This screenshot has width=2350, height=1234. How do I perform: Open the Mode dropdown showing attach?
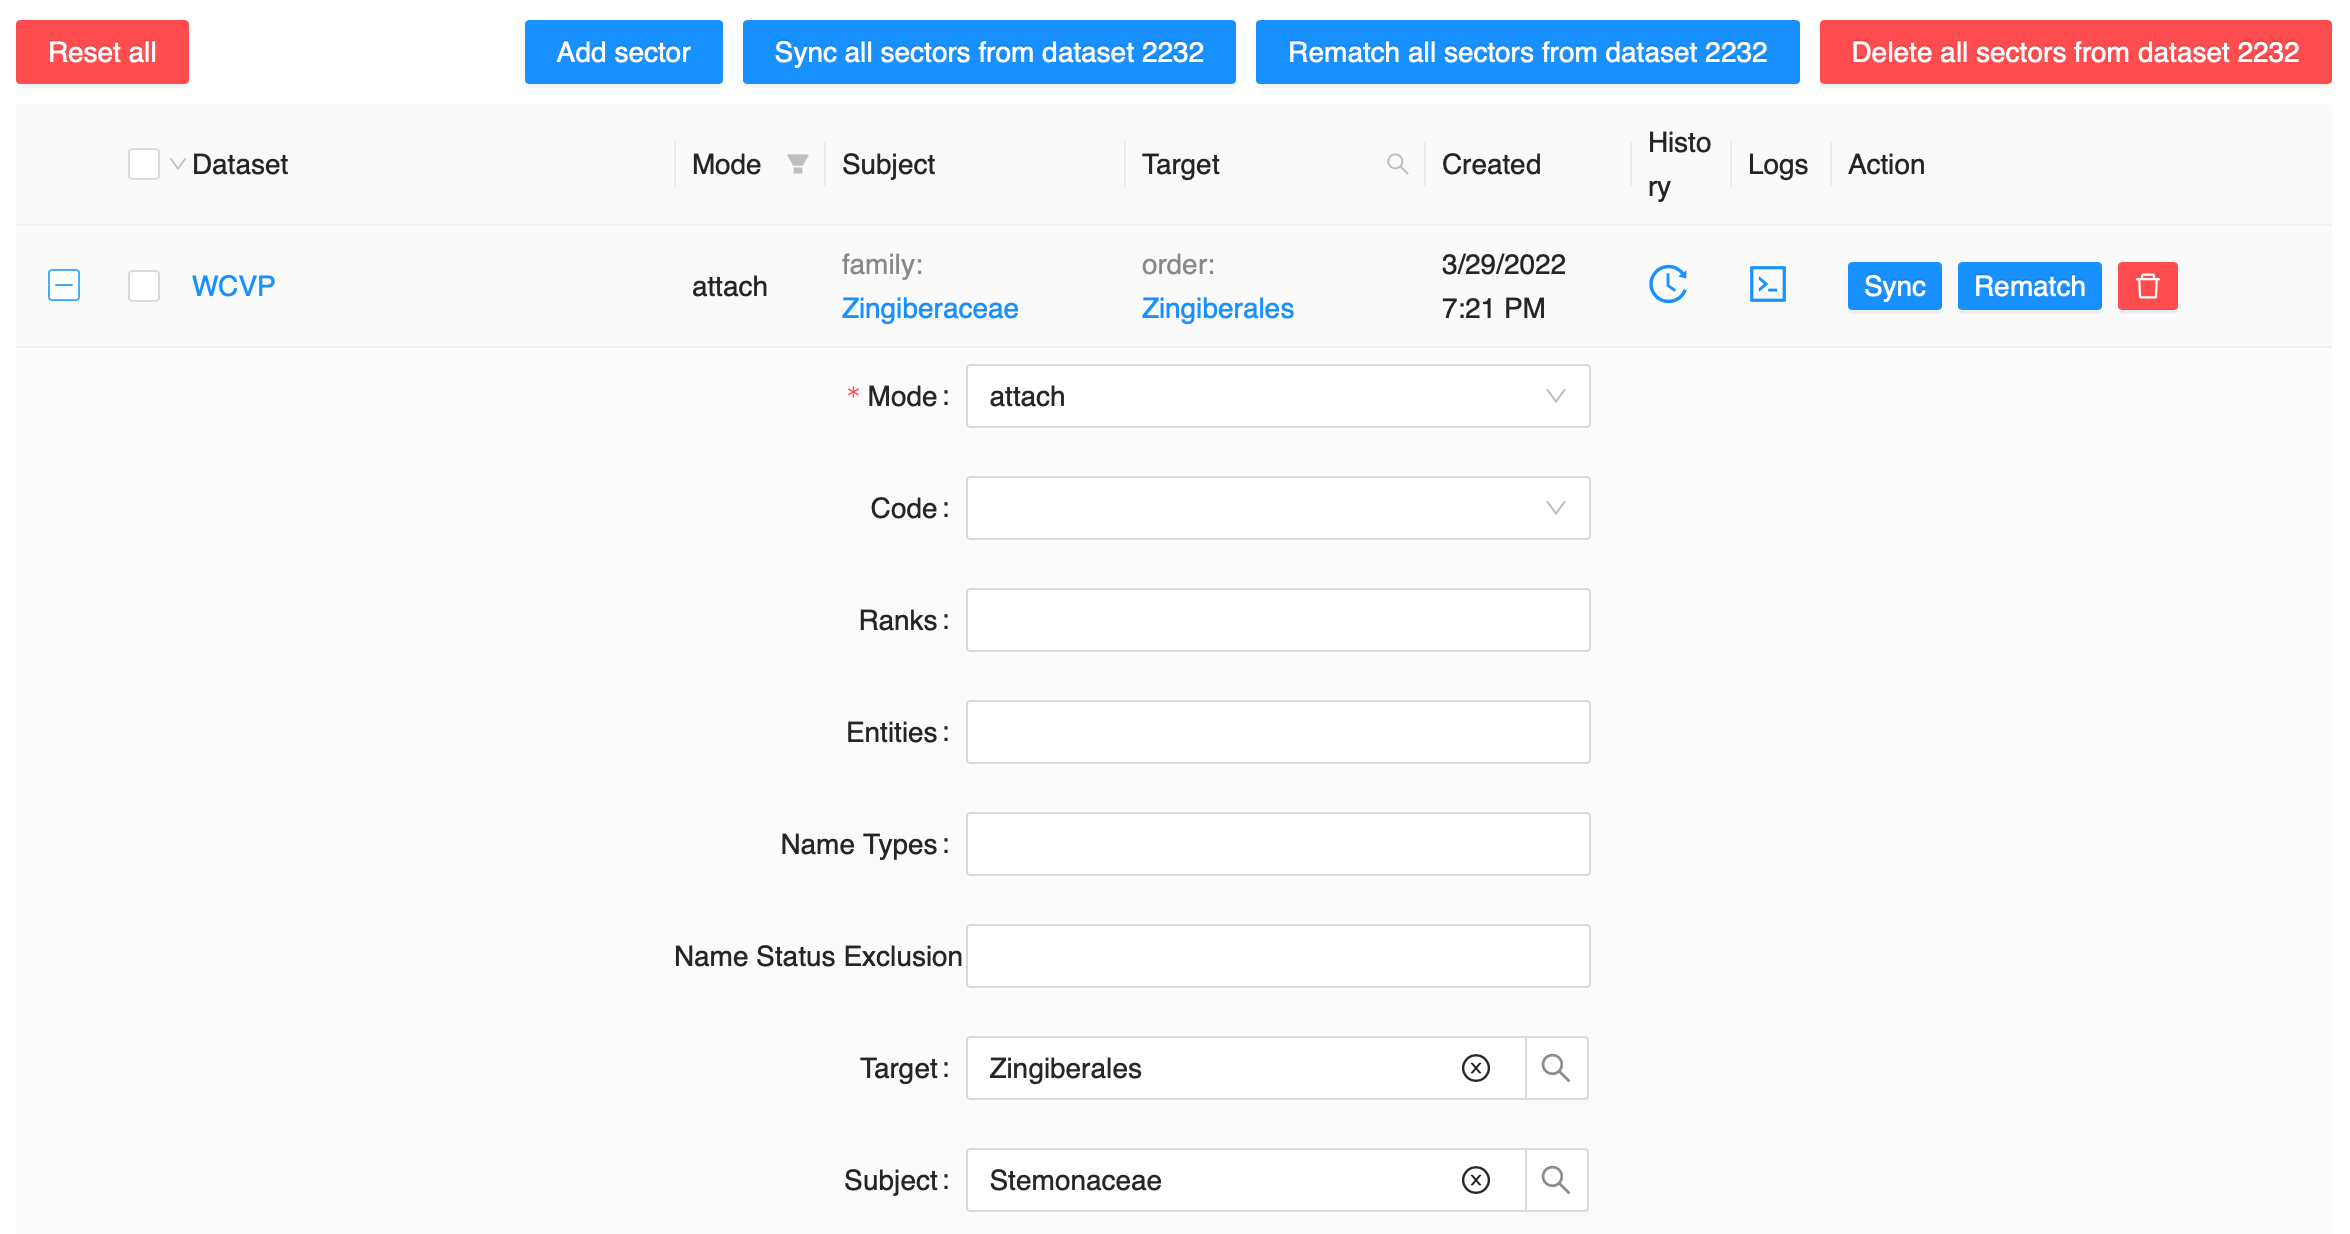pyautogui.click(x=1277, y=396)
